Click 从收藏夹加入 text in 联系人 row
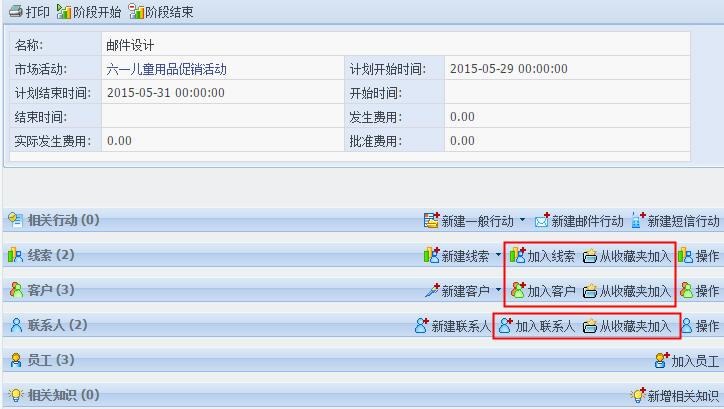 tap(635, 326)
